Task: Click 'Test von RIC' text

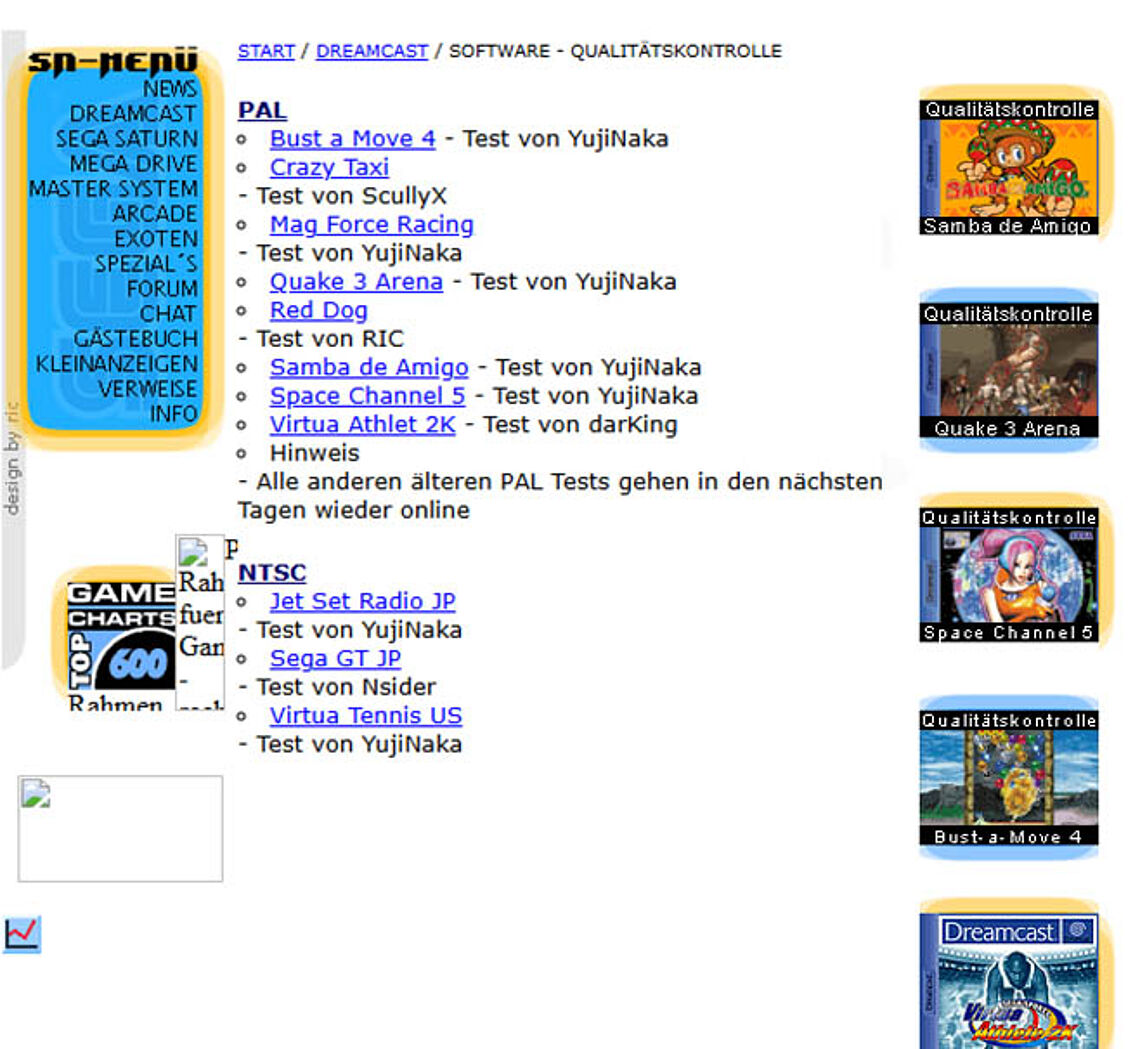Action: pos(329,339)
